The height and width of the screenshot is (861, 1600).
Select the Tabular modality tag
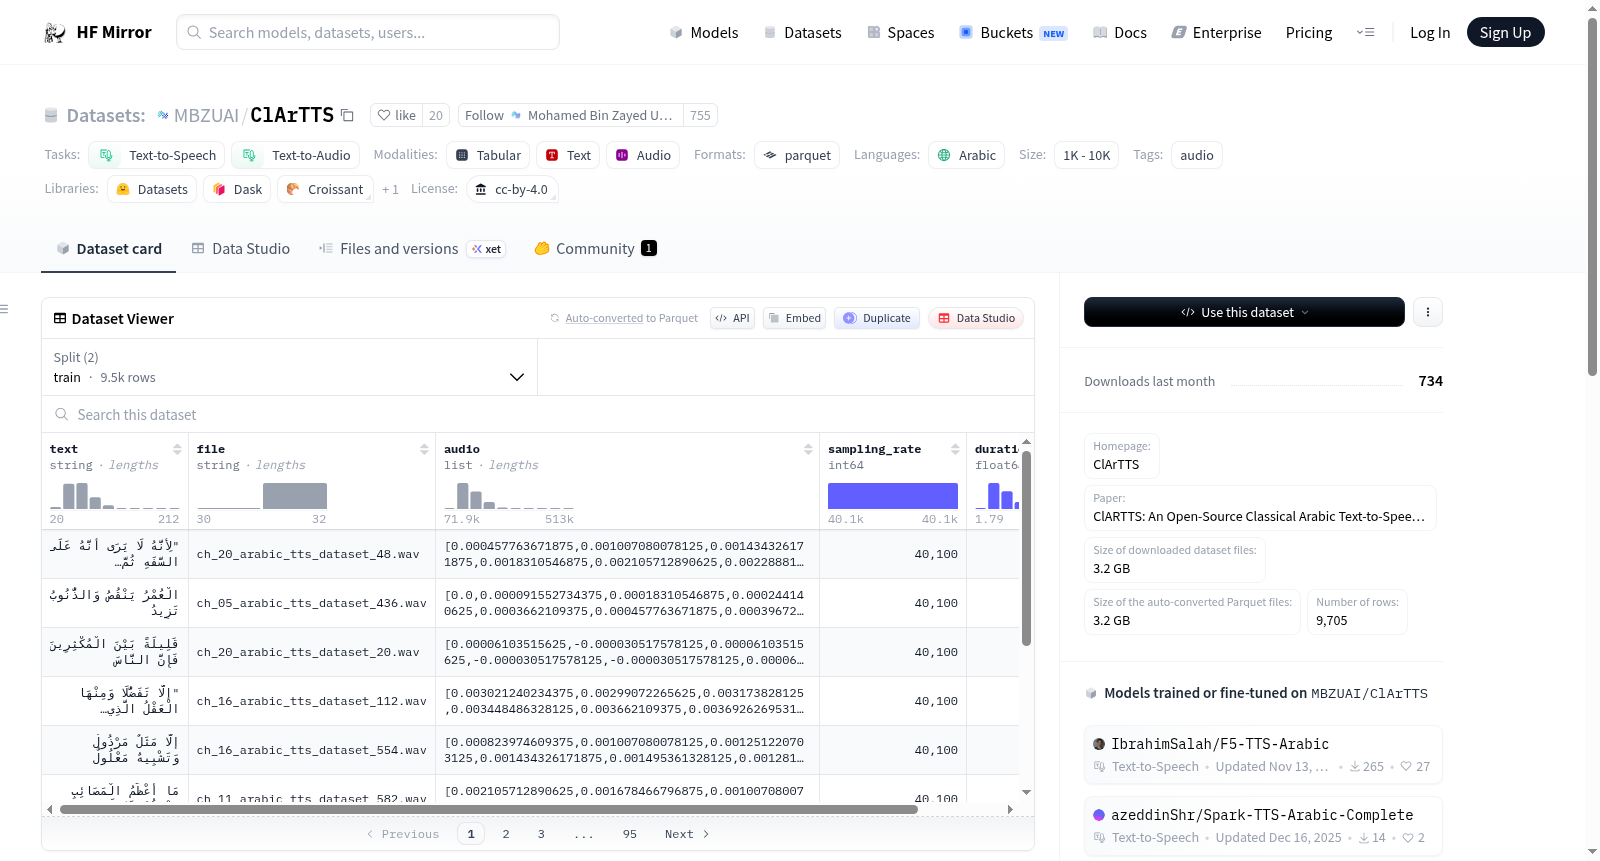click(488, 155)
